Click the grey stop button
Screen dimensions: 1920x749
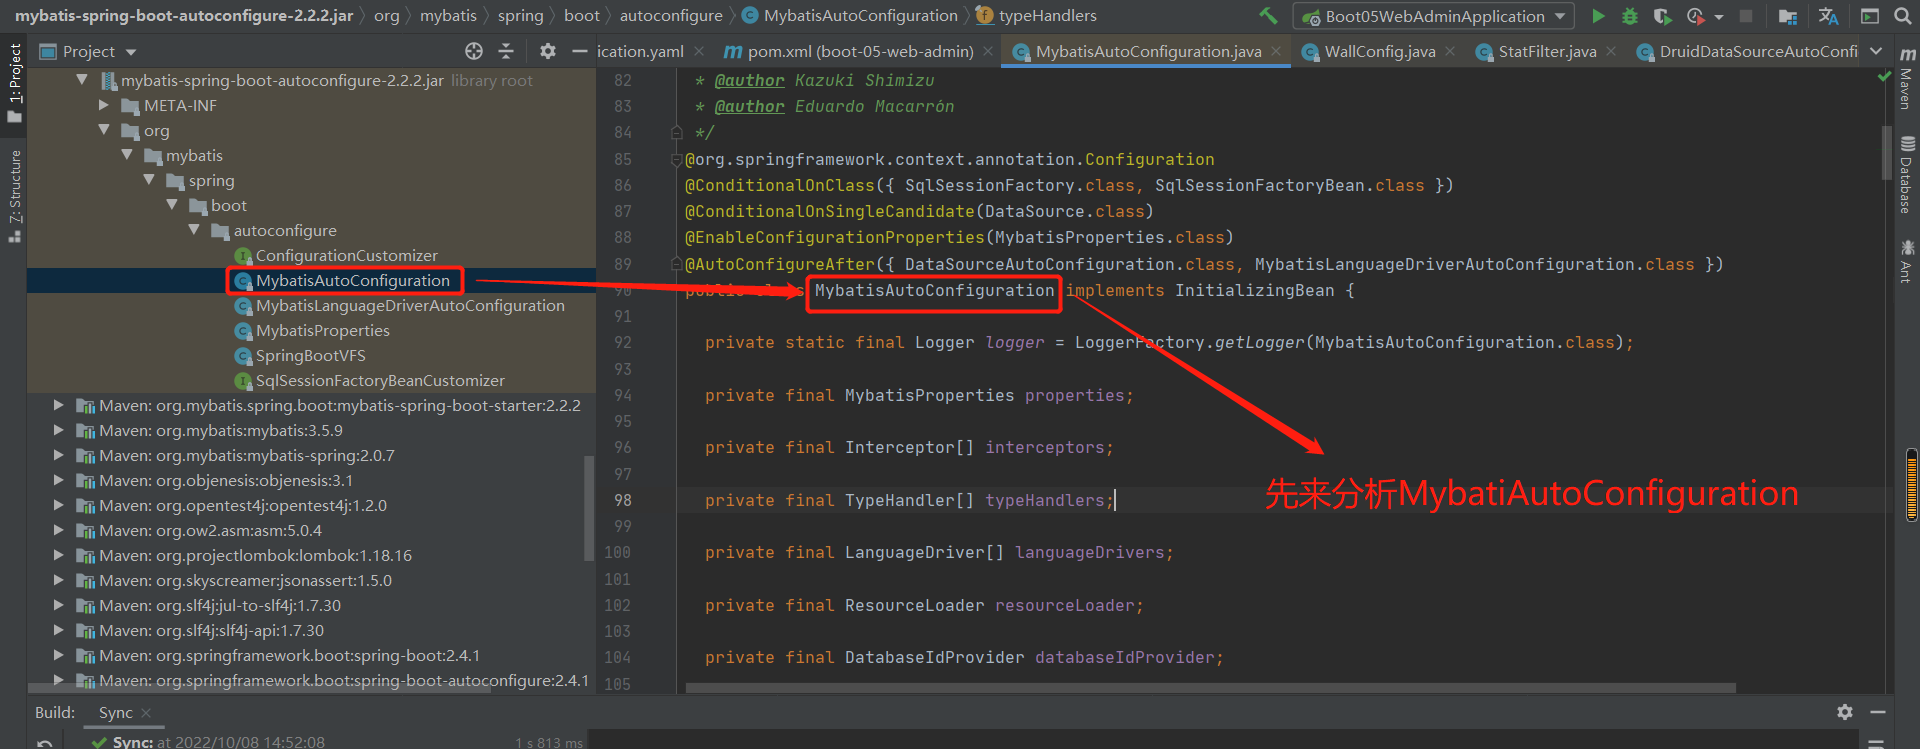1746,16
